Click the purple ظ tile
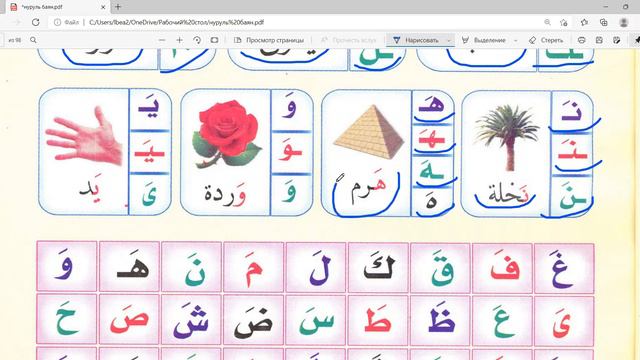640x360 pixels. [x=440, y=320]
